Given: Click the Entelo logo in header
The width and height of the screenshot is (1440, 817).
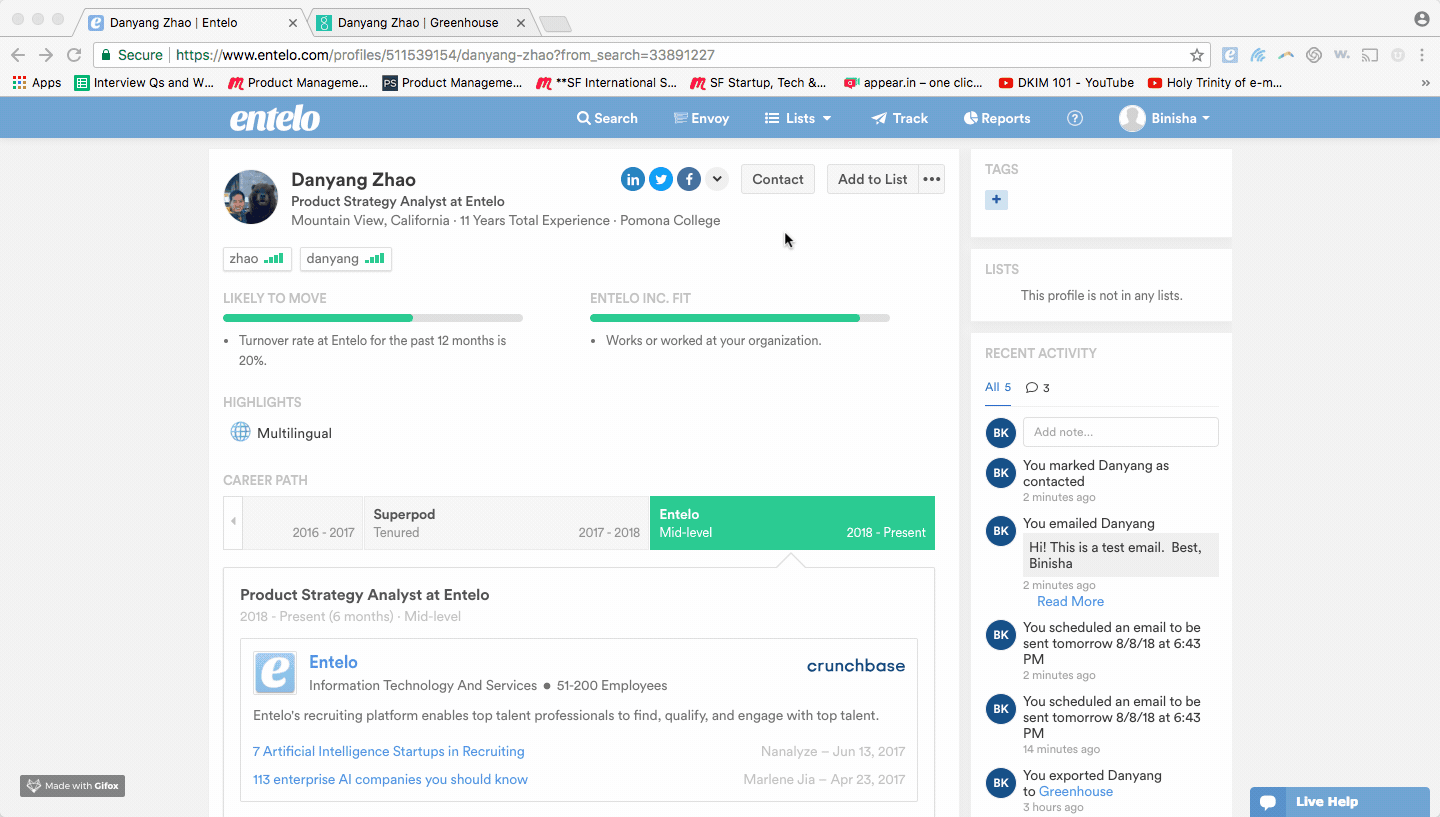Looking at the screenshot, I should point(275,118).
